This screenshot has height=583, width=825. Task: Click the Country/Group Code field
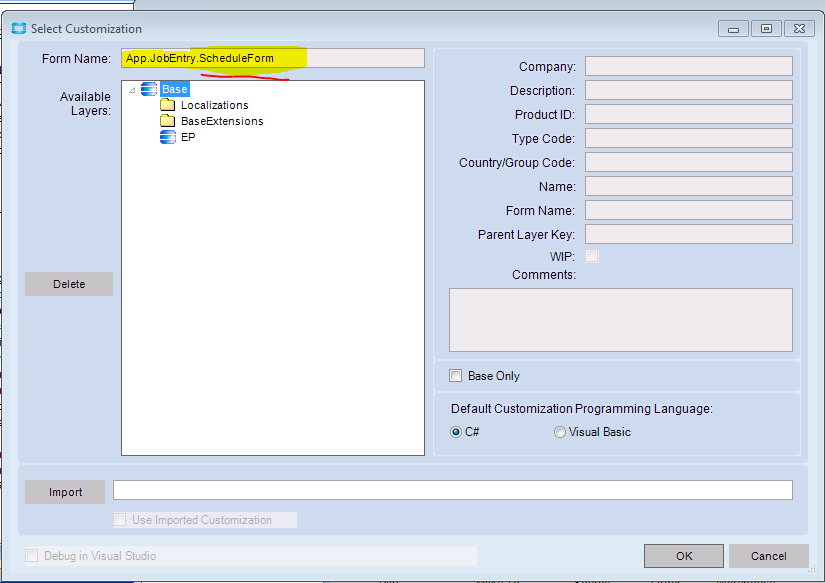pos(689,162)
